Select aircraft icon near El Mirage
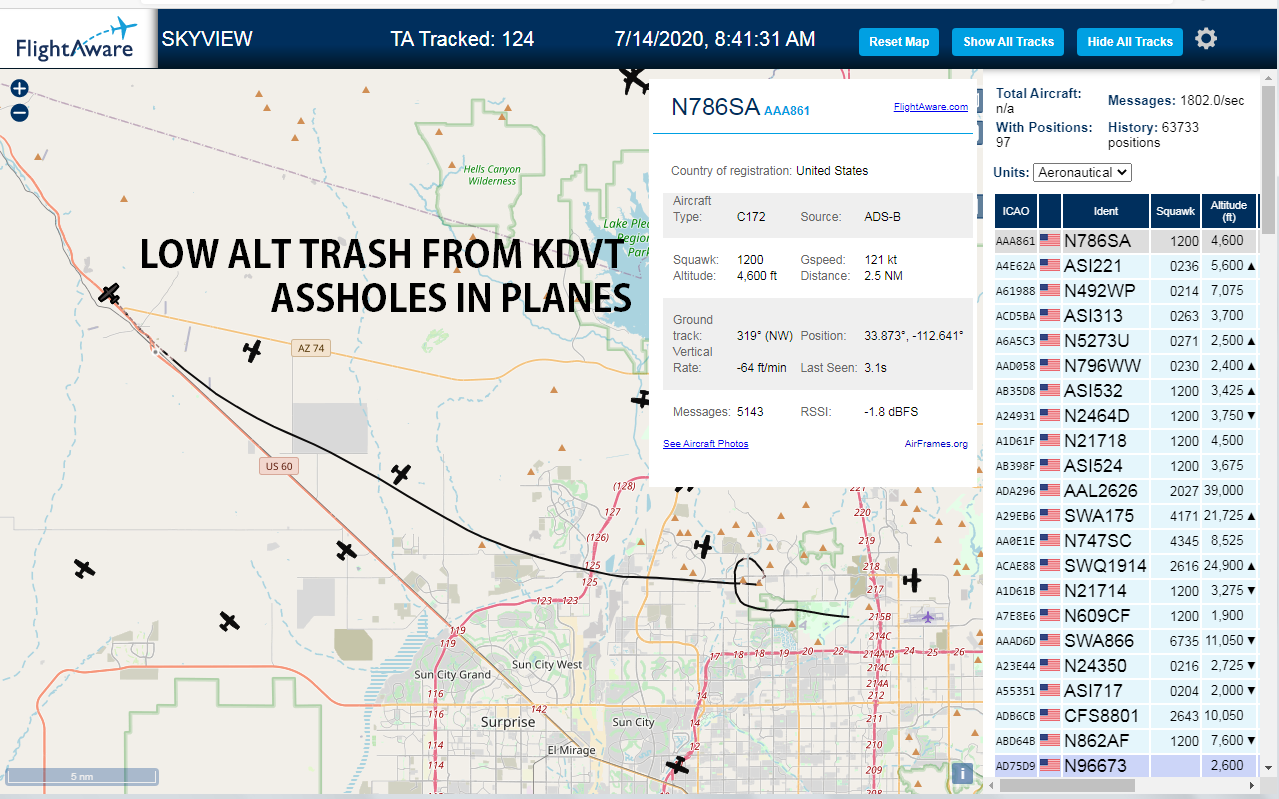This screenshot has height=799, width=1279. point(680,765)
